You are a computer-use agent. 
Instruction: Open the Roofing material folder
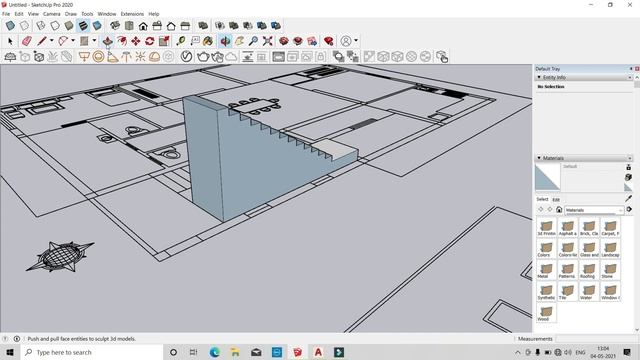589,271
